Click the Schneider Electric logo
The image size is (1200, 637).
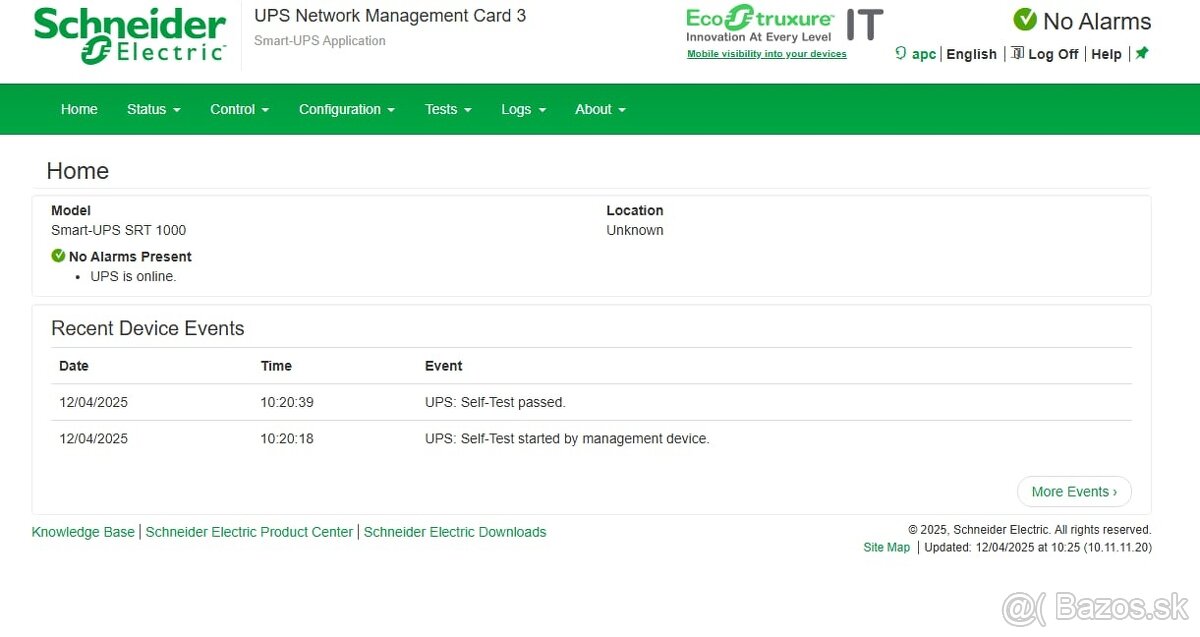point(130,36)
